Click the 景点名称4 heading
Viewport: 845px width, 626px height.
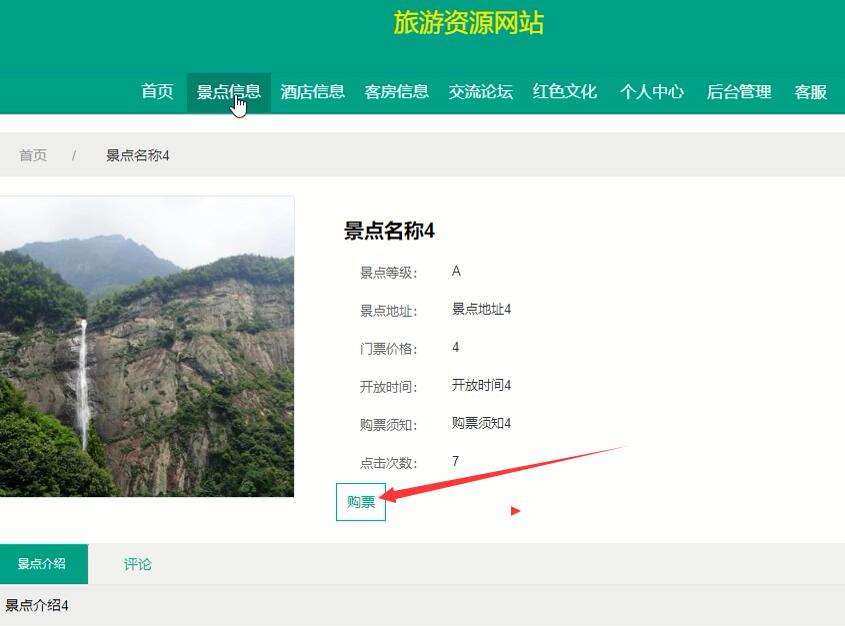point(389,231)
